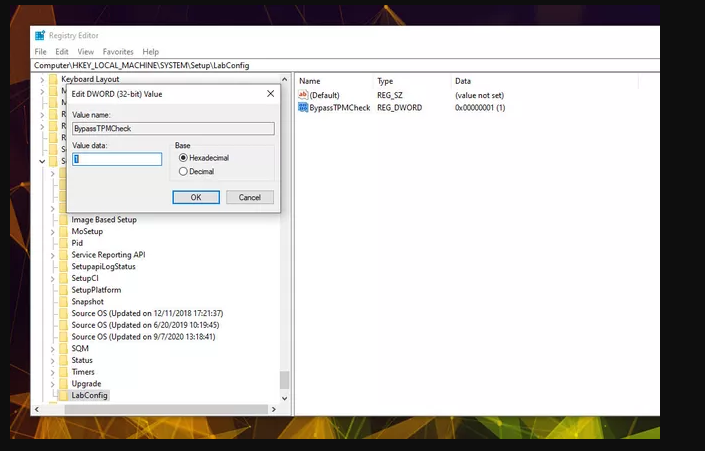The height and width of the screenshot is (451, 705).
Task: Select the SetupPlatform tree item
Action: click(96, 290)
